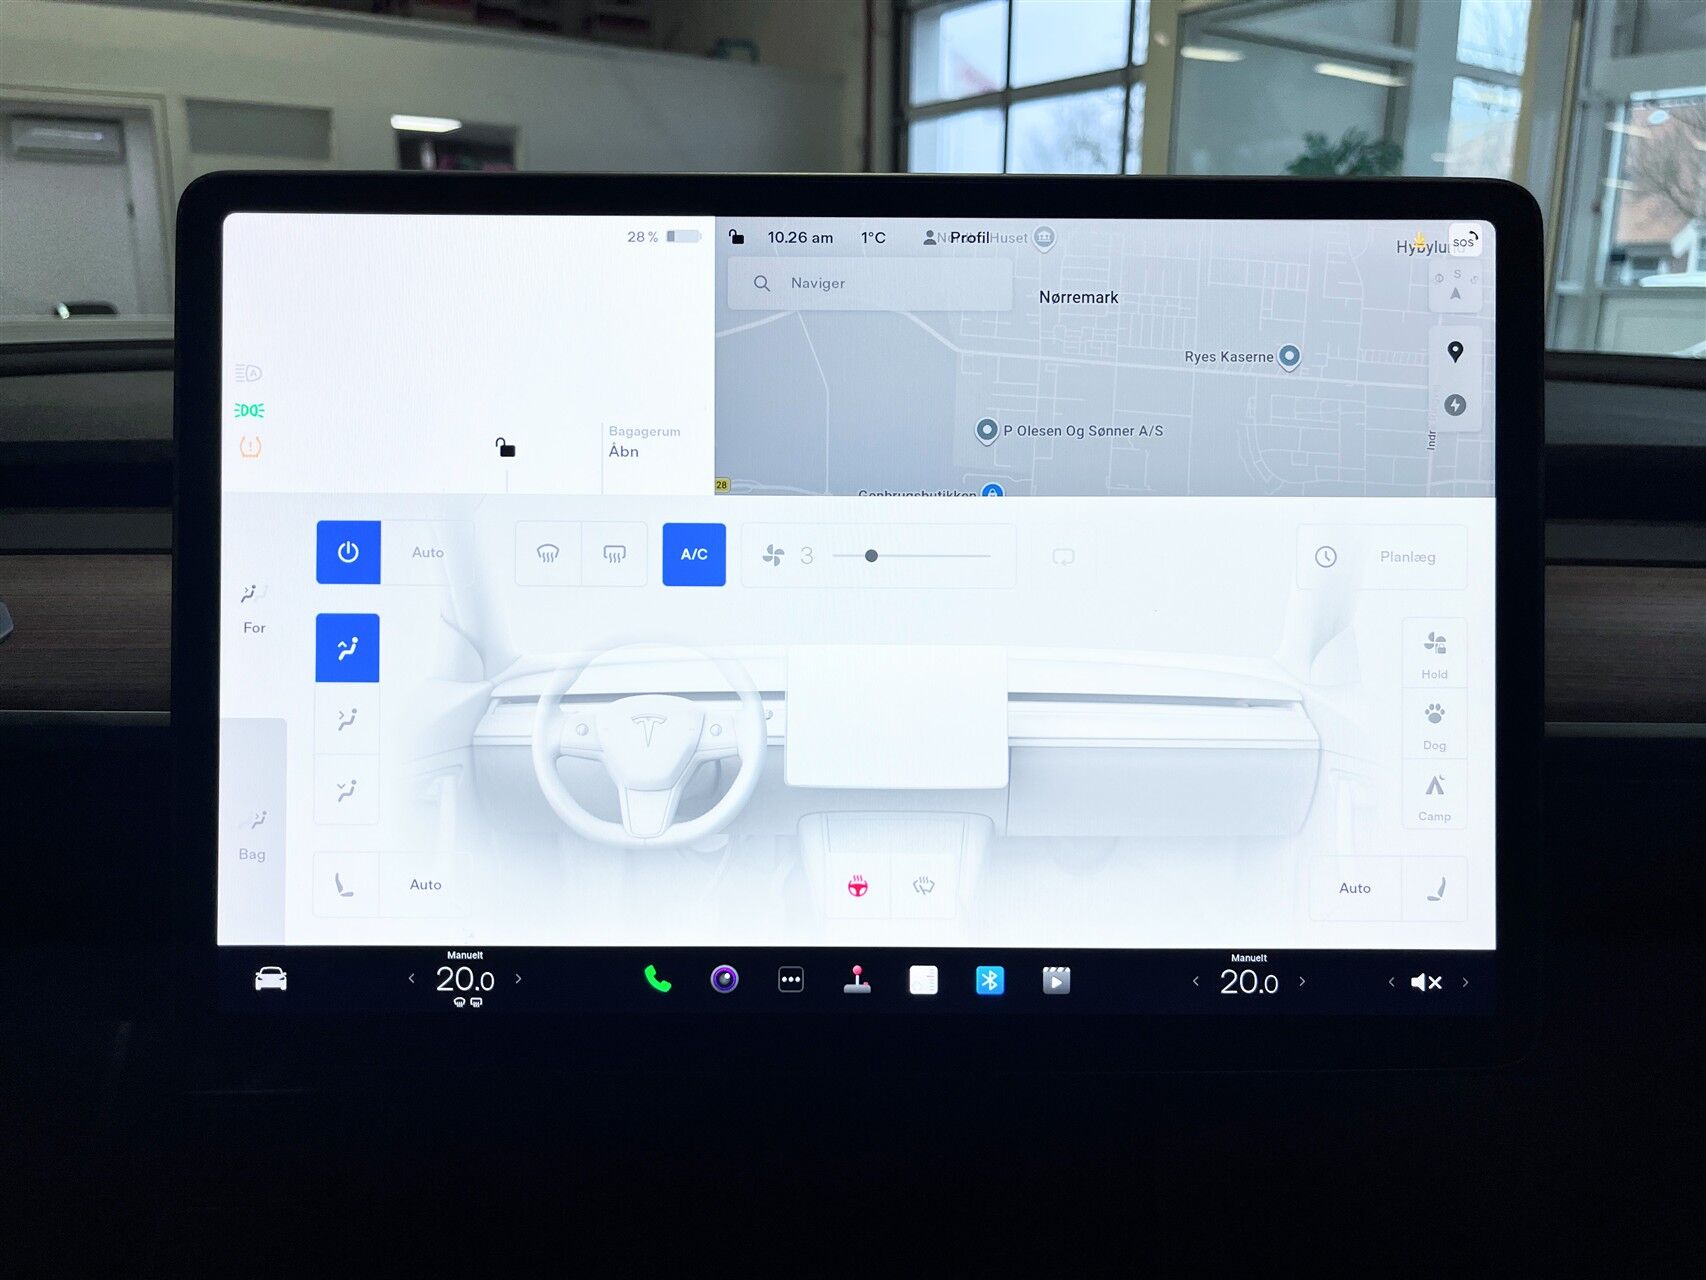Image resolution: width=1706 pixels, height=1280 pixels.
Task: Toggle front windshield defrost
Action: click(x=548, y=554)
